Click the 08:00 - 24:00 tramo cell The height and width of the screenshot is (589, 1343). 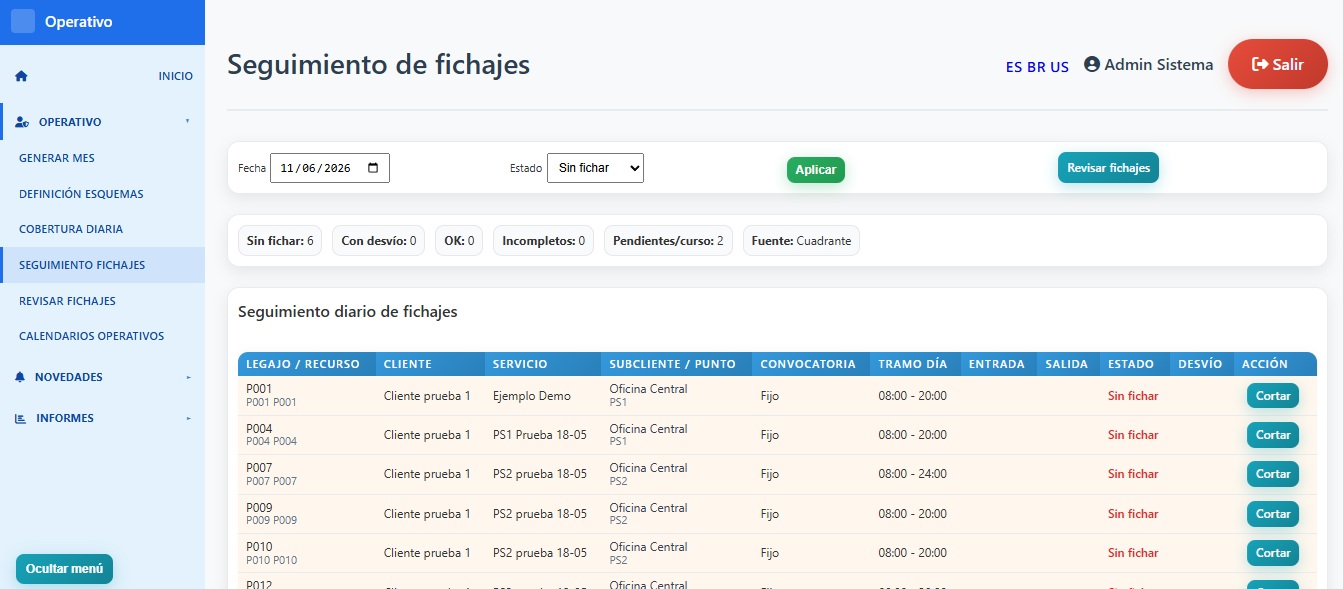pos(913,474)
